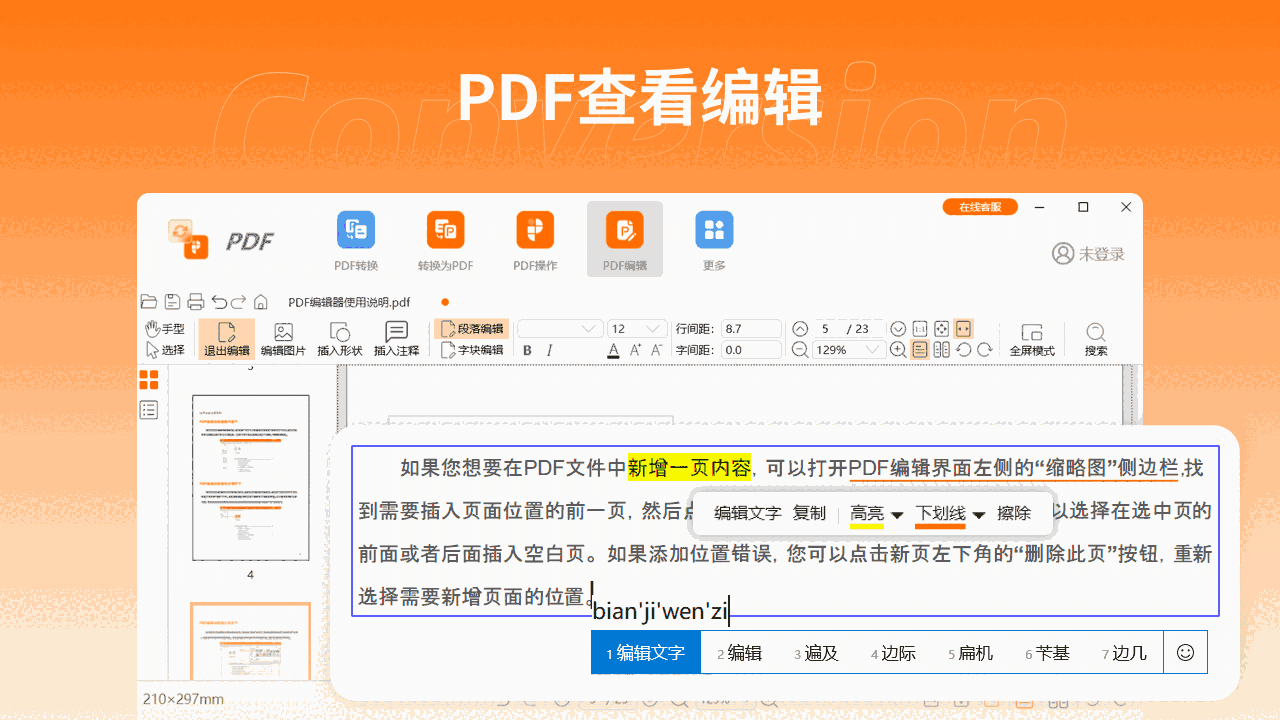Expand the 129% zoom level dropdown

coord(872,349)
